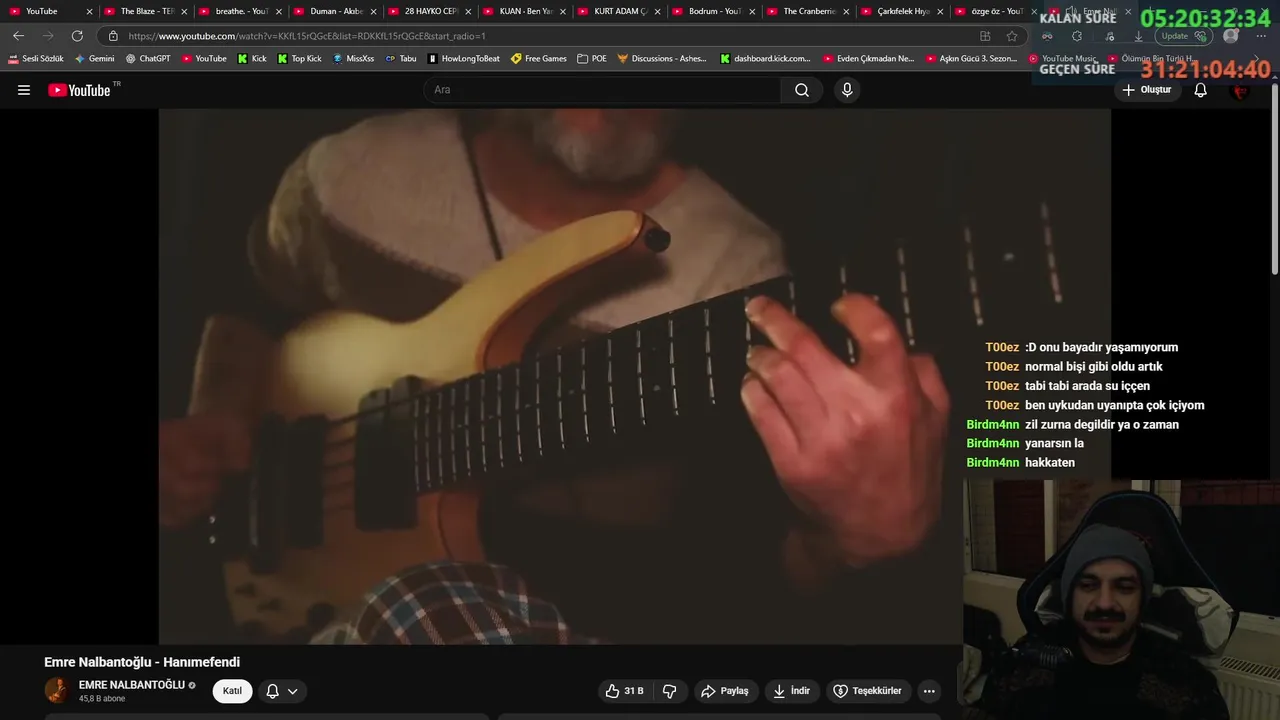The image size is (1280, 720).
Task: Open the browser downloads icon
Action: click(1138, 36)
